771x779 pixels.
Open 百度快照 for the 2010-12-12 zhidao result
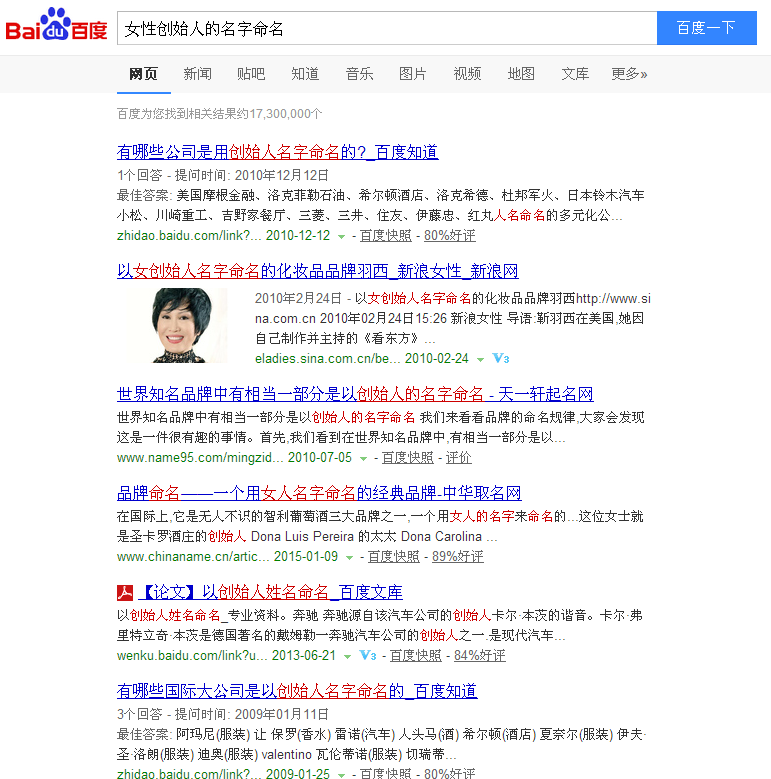tap(386, 235)
